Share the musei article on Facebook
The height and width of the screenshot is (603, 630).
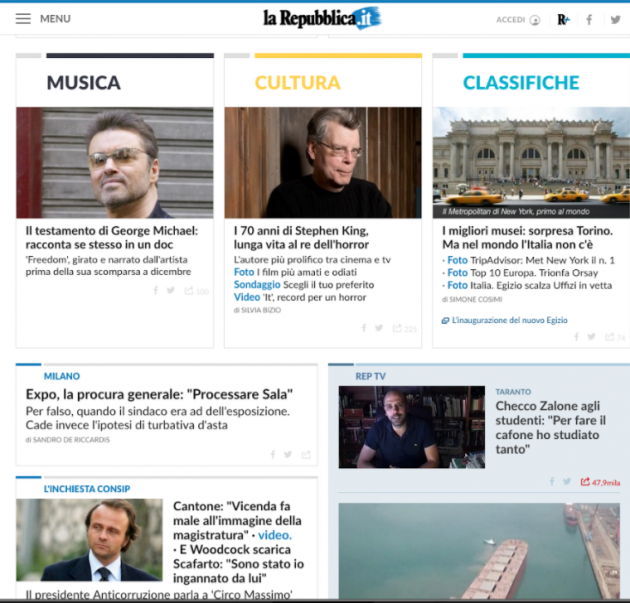(577, 337)
